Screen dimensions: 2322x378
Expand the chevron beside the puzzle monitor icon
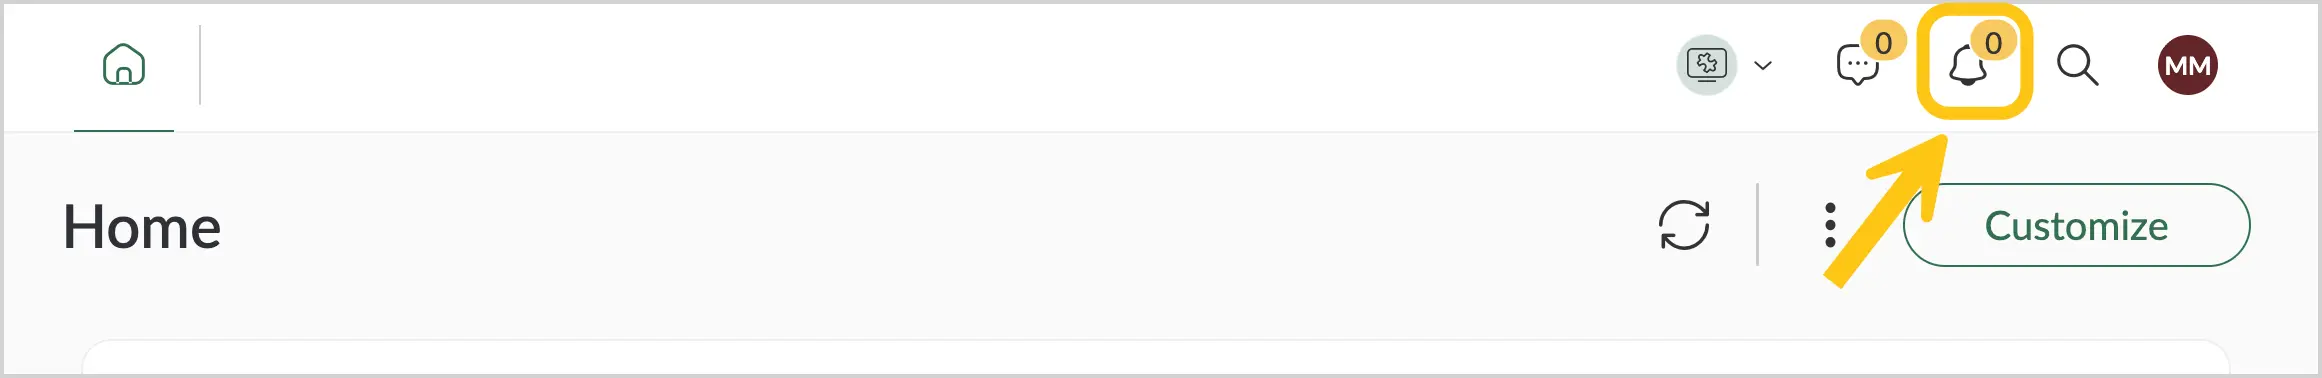pyautogui.click(x=1763, y=66)
